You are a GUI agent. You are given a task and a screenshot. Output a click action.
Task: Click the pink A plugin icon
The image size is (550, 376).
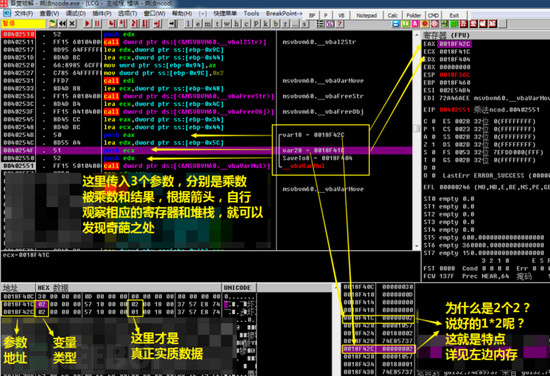click(415, 24)
